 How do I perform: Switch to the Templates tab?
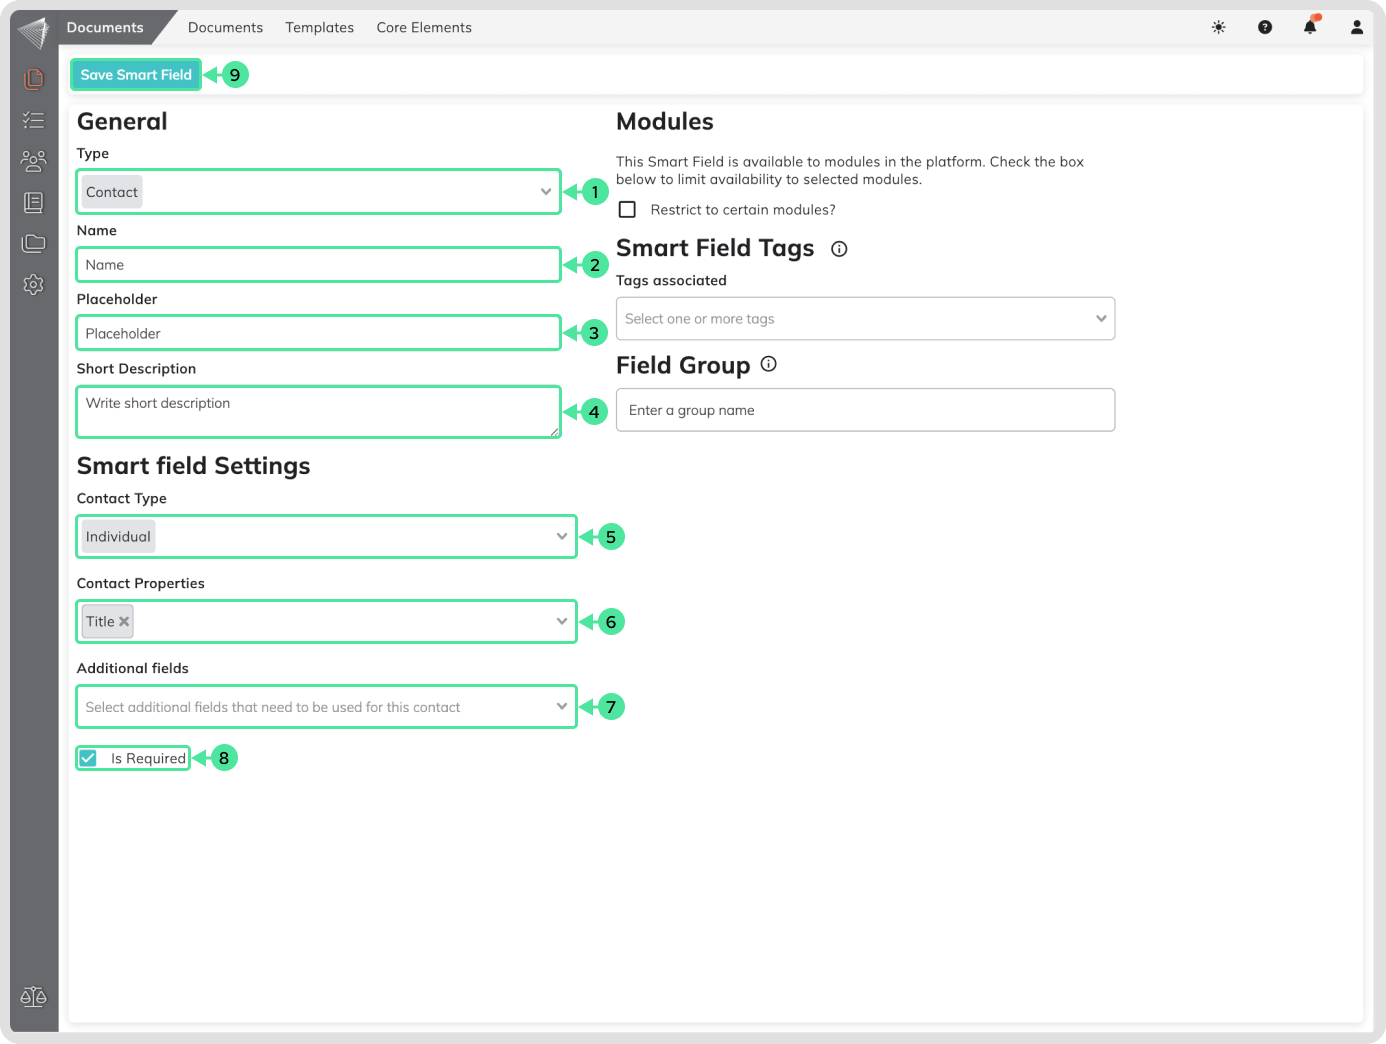click(319, 28)
